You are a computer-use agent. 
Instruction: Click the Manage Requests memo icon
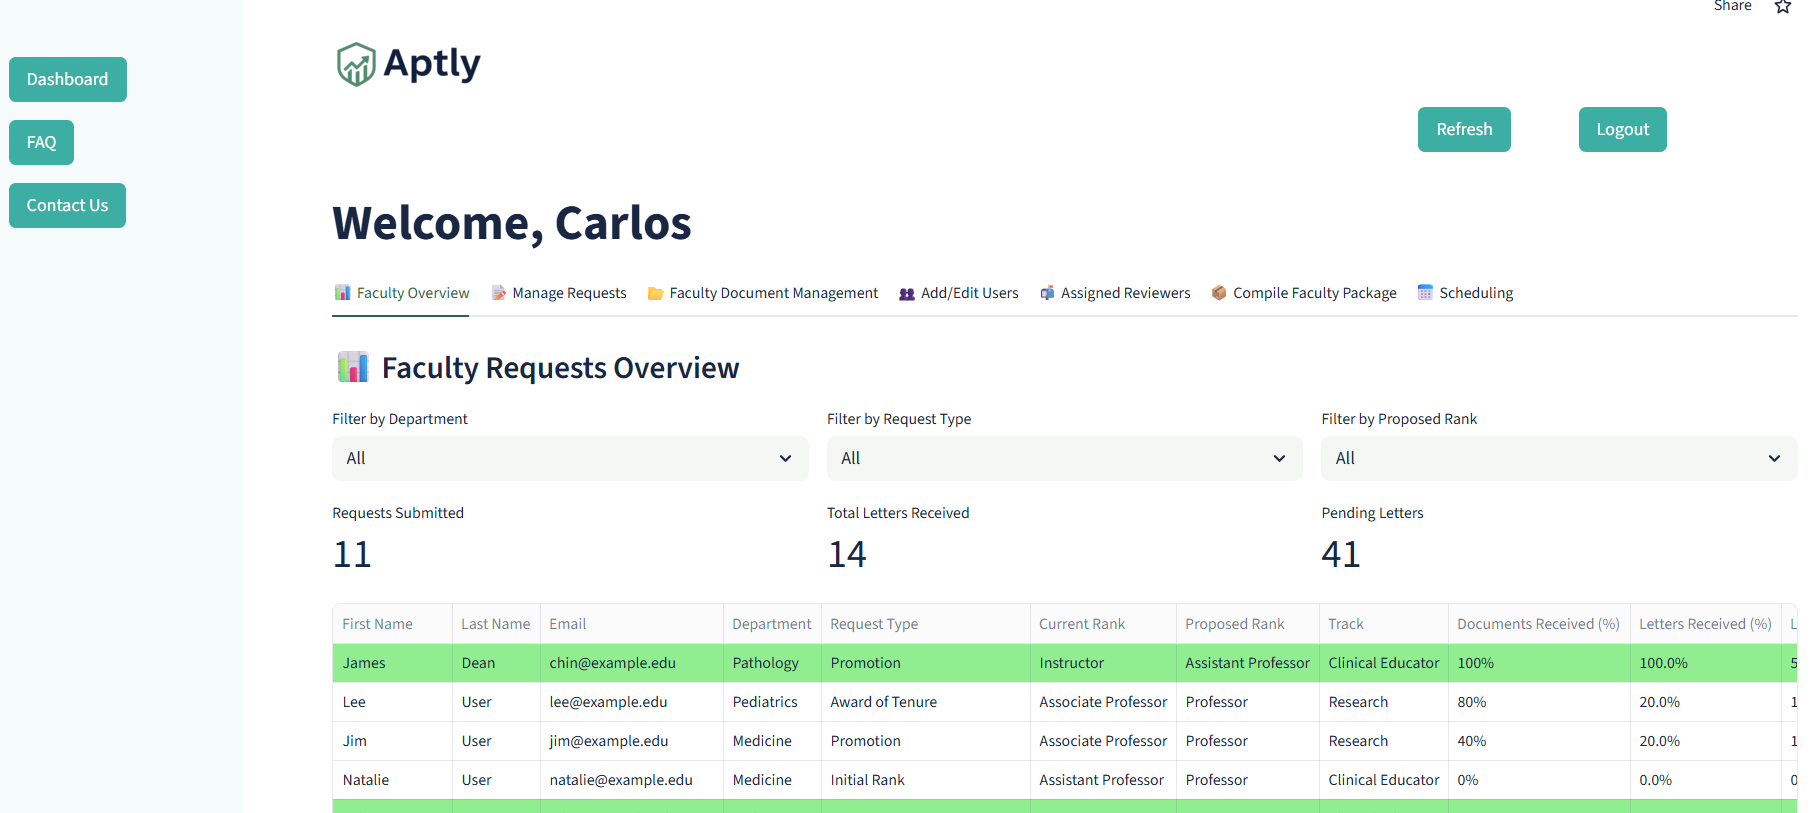coord(498,293)
